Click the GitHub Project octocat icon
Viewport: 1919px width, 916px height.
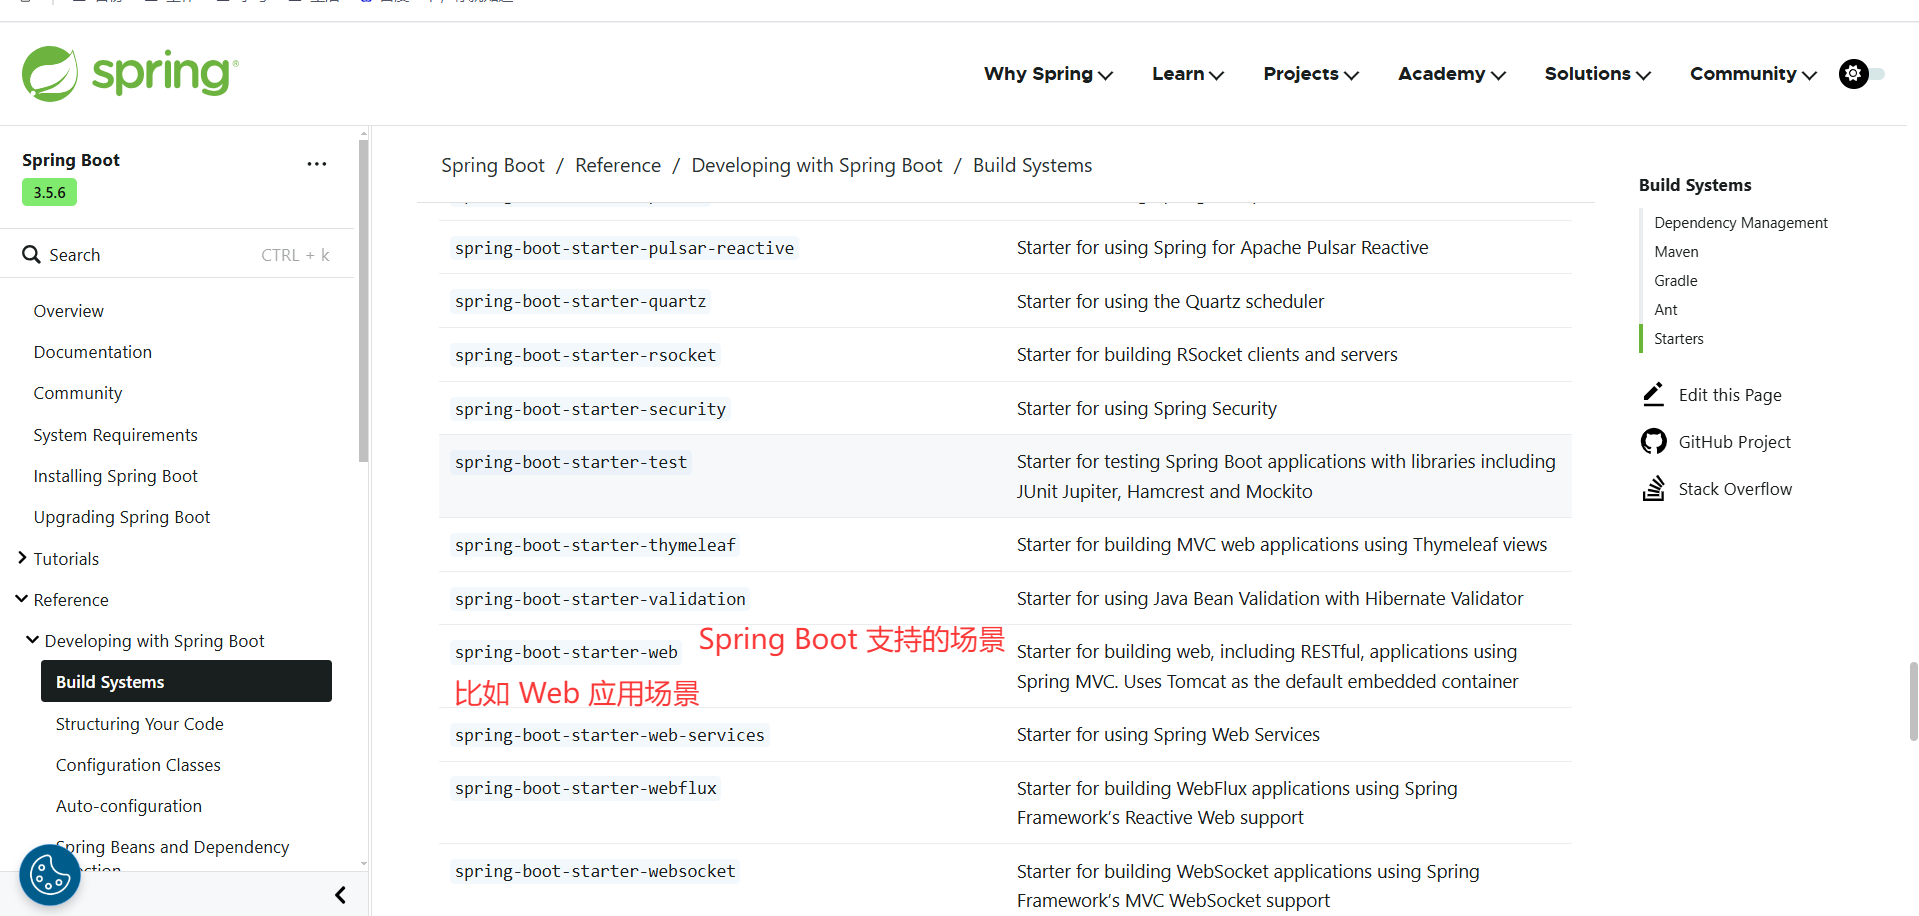(x=1653, y=441)
